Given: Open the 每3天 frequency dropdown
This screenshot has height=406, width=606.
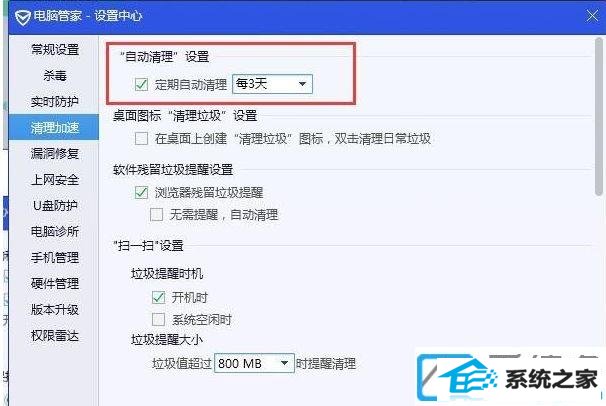Looking at the screenshot, I should click(272, 83).
